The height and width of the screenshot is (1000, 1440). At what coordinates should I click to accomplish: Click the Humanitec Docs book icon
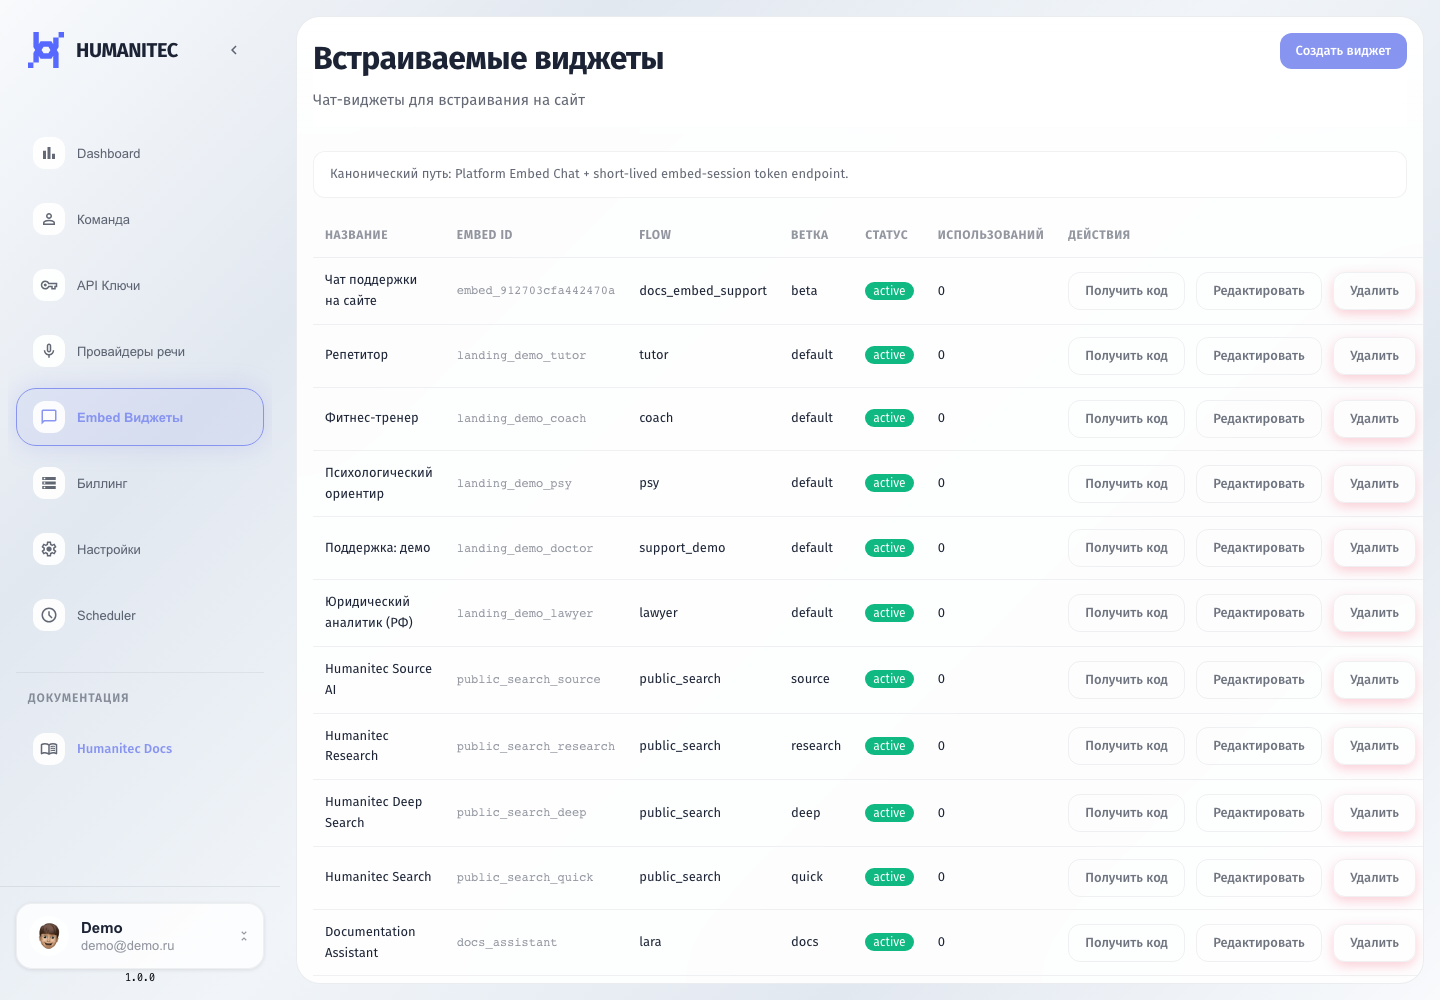click(49, 748)
